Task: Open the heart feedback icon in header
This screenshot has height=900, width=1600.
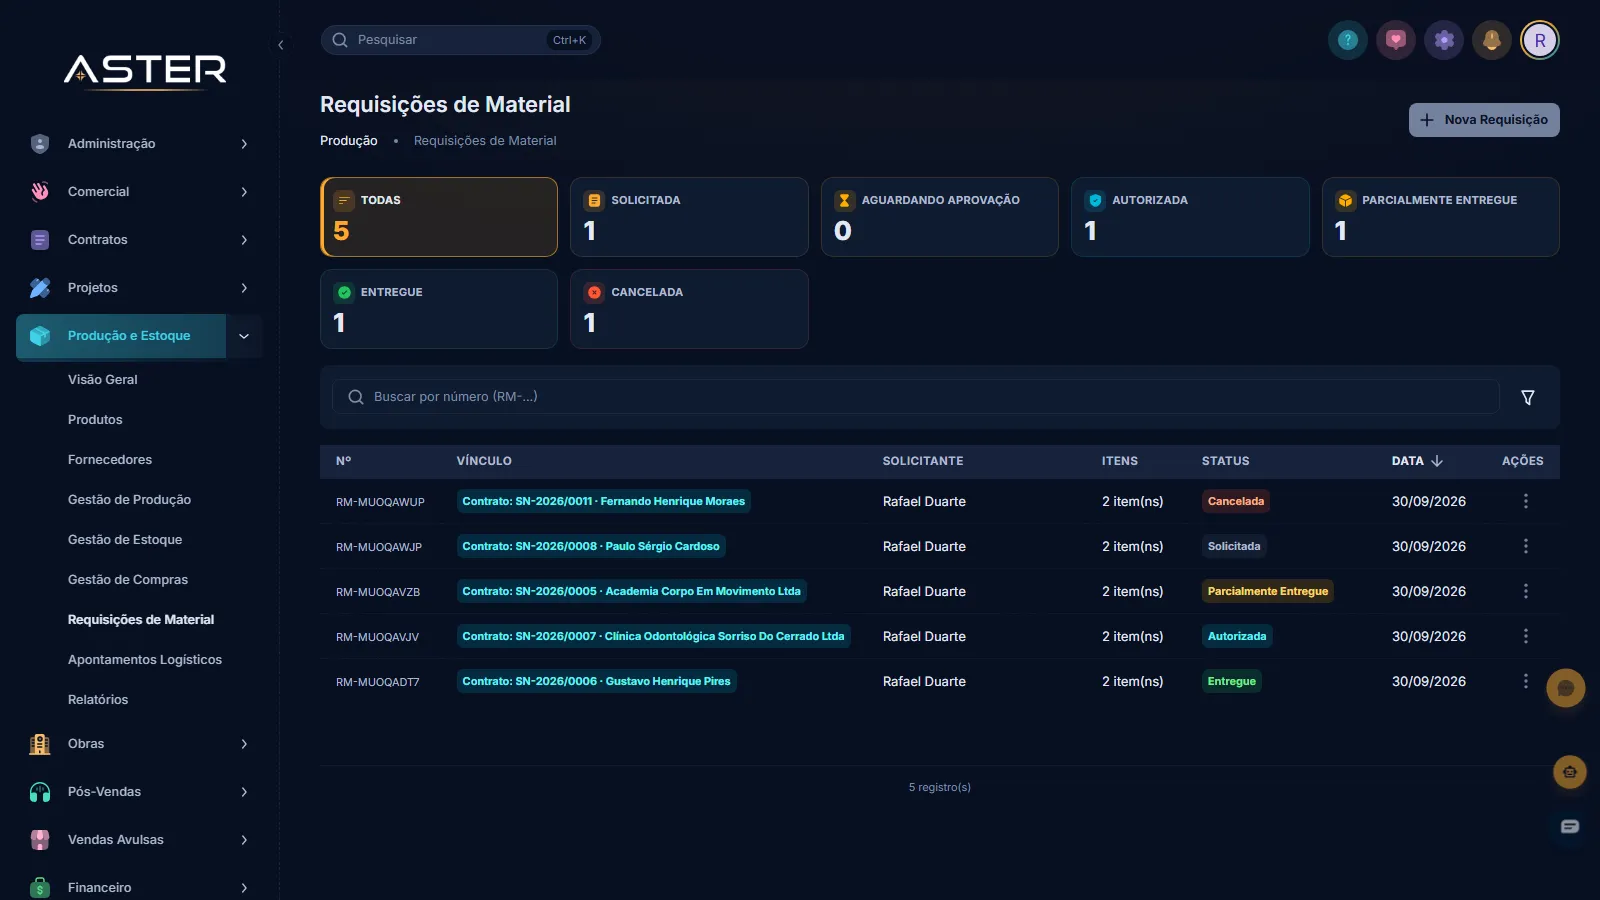Action: [1396, 40]
